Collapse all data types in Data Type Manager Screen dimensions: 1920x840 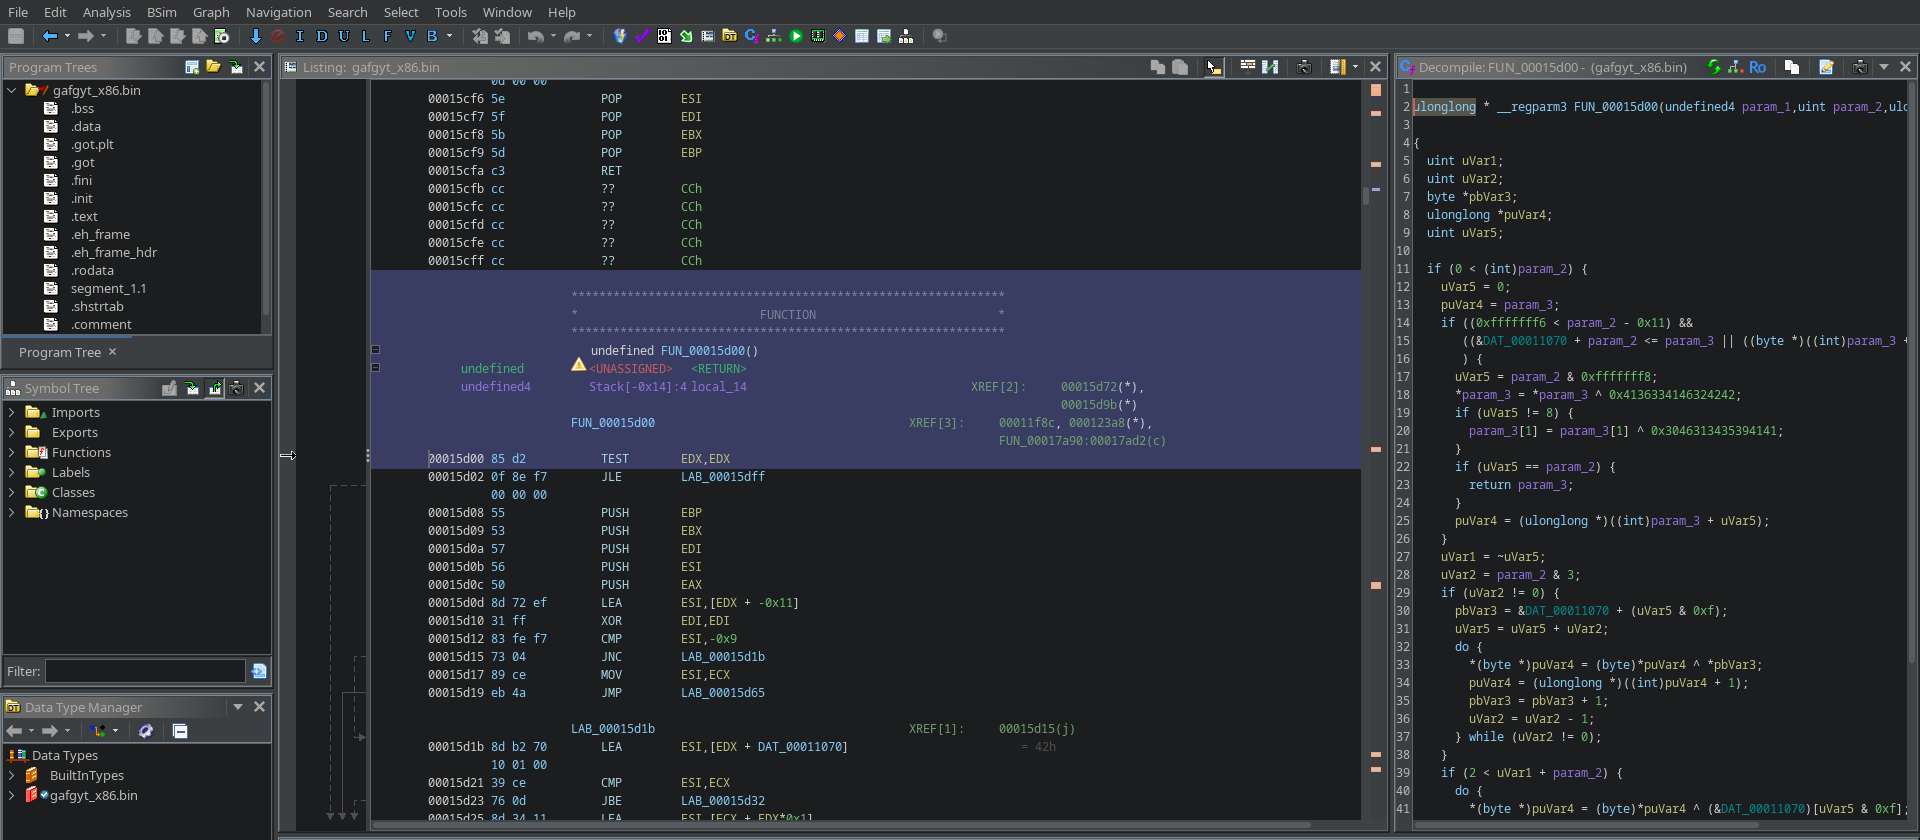pyautogui.click(x=180, y=731)
